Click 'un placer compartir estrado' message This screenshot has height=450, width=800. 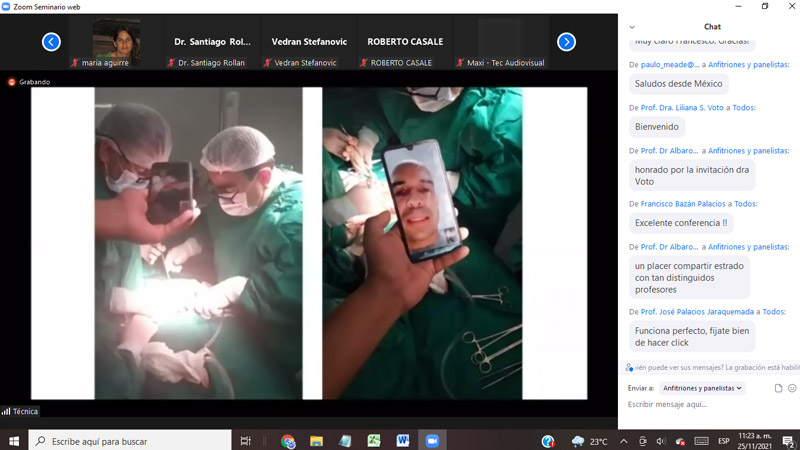coord(689,278)
